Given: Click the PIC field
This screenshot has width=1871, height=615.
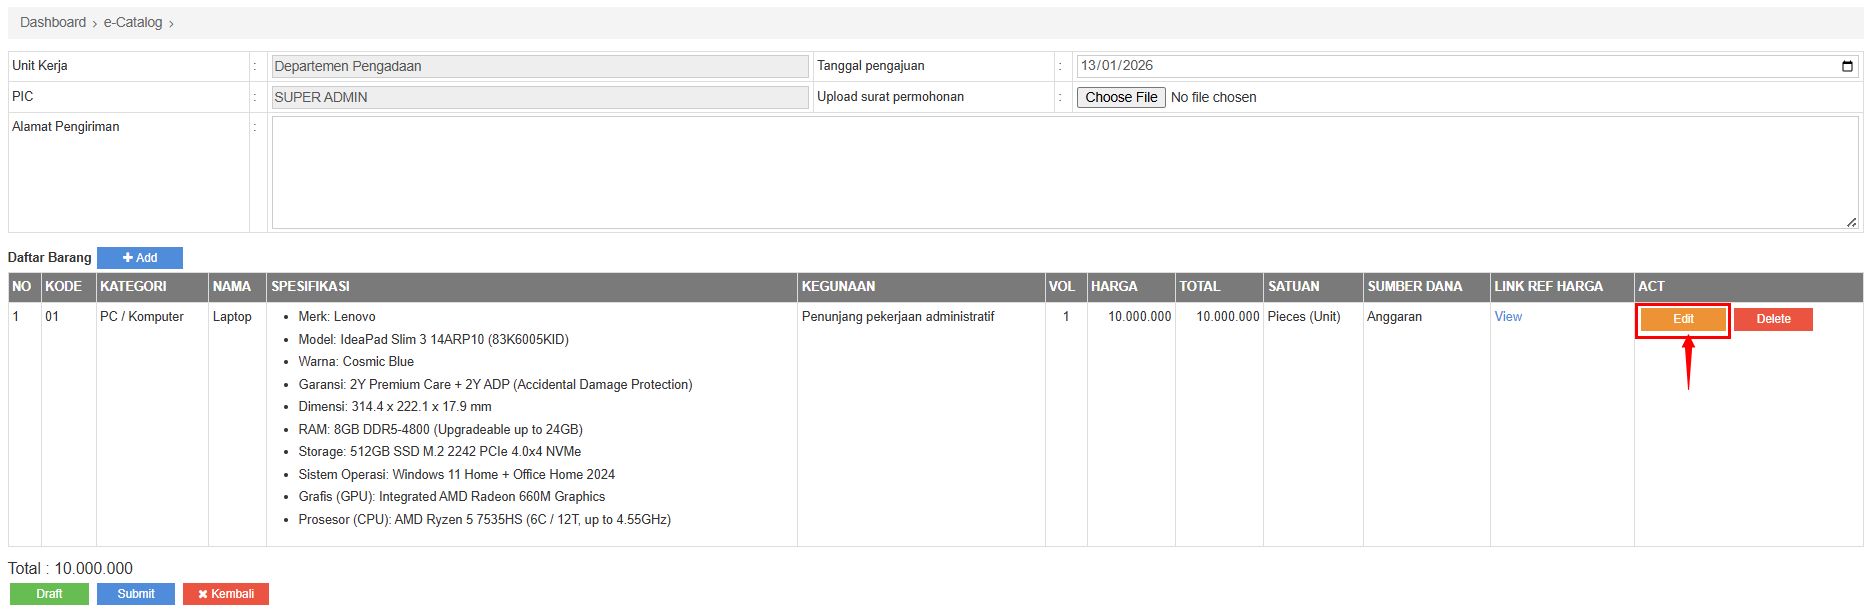Looking at the screenshot, I should 540,97.
